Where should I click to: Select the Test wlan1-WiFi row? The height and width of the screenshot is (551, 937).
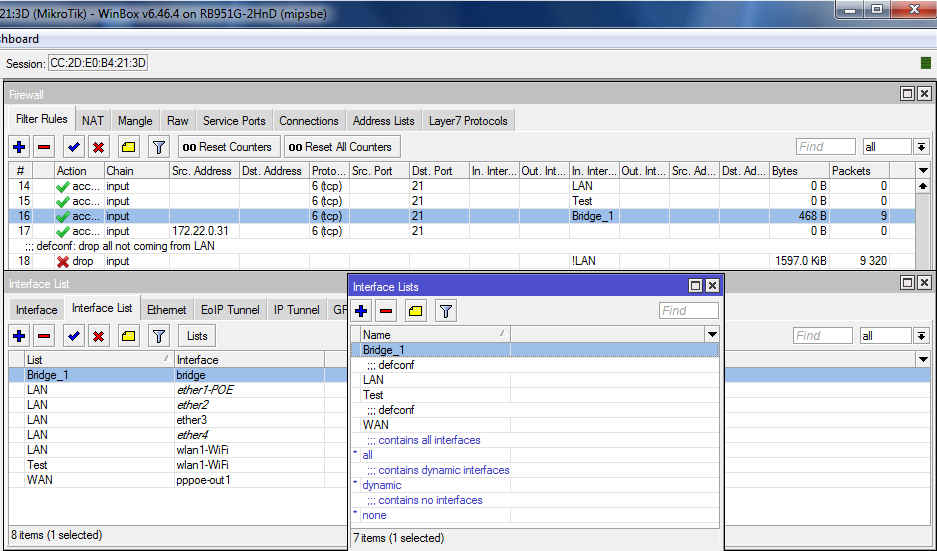point(178,465)
